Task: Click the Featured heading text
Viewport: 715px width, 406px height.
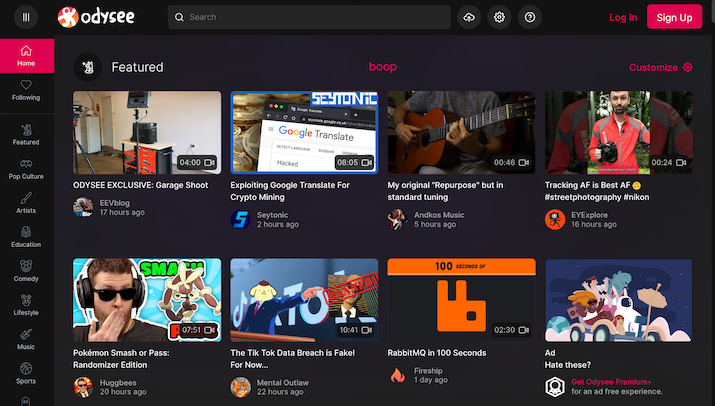Action: click(x=137, y=67)
